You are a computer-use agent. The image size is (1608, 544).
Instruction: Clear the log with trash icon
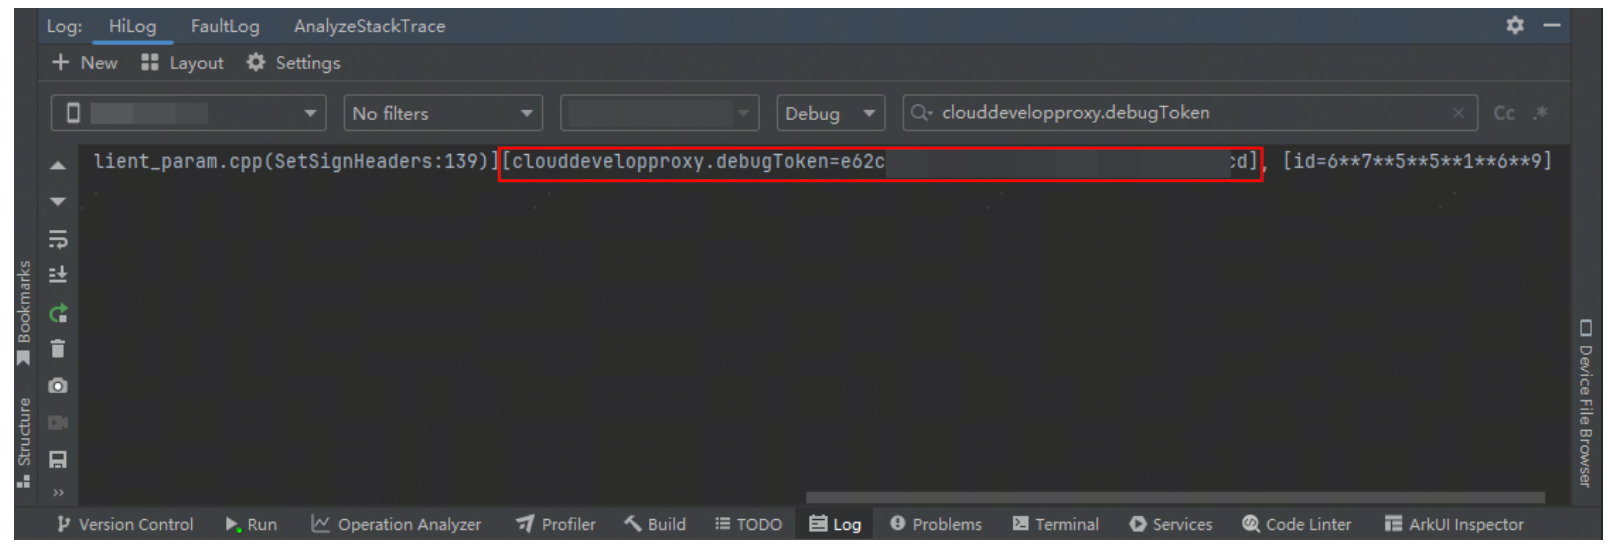(x=58, y=349)
